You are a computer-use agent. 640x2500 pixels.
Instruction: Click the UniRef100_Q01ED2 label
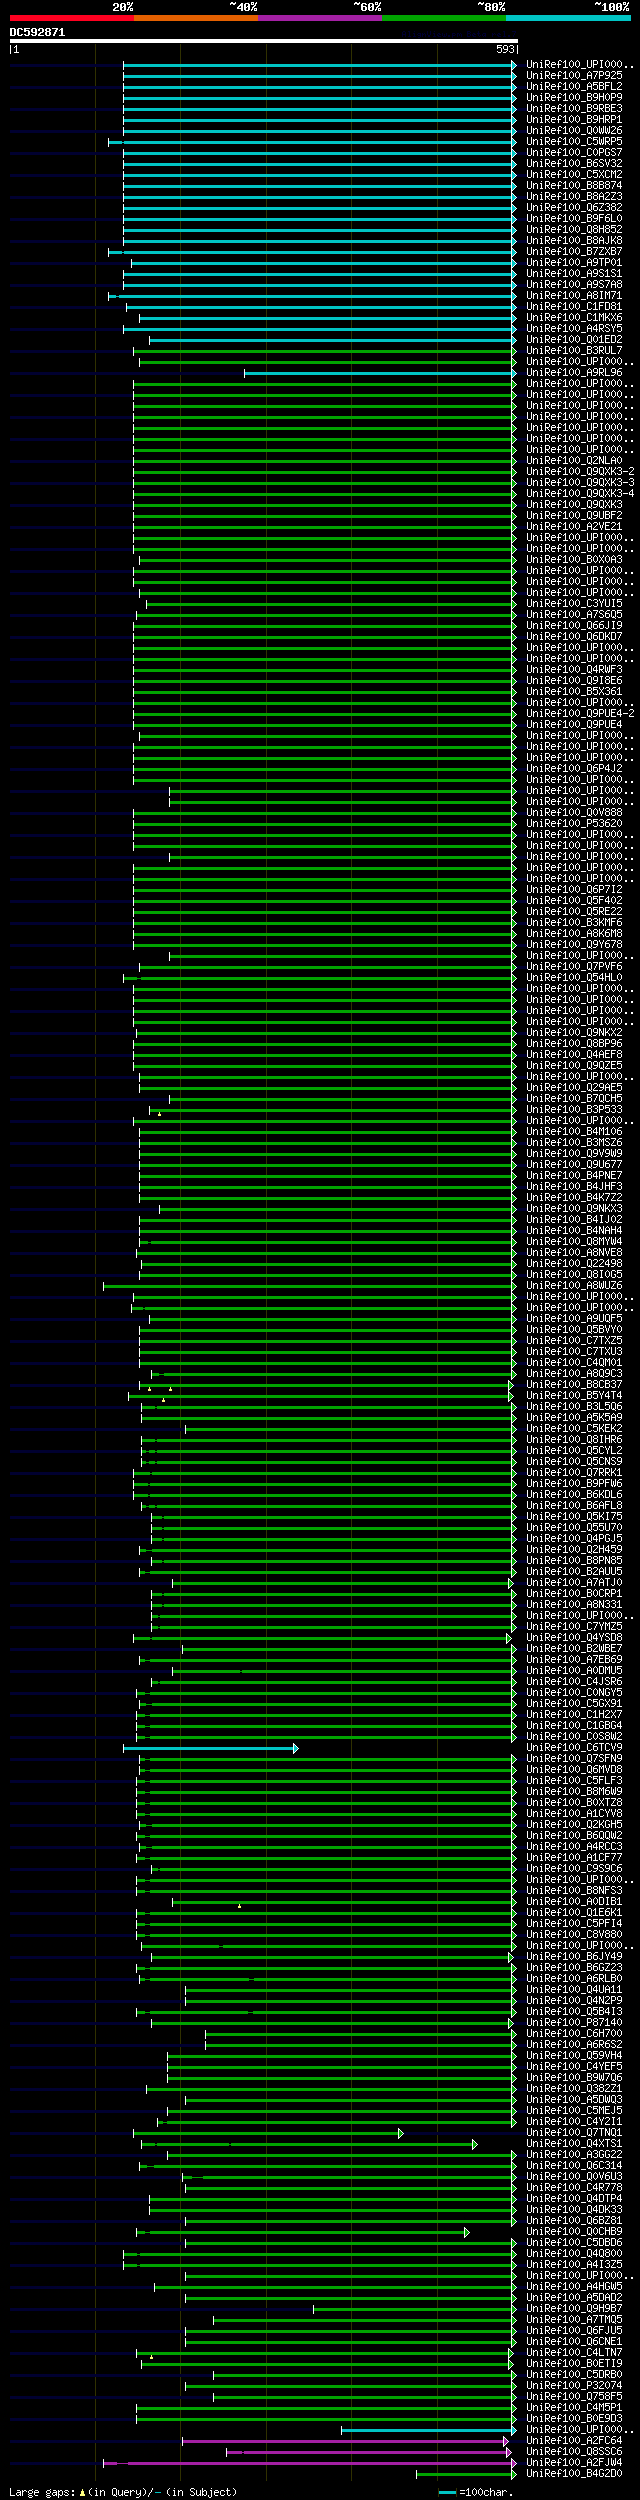(x=574, y=339)
